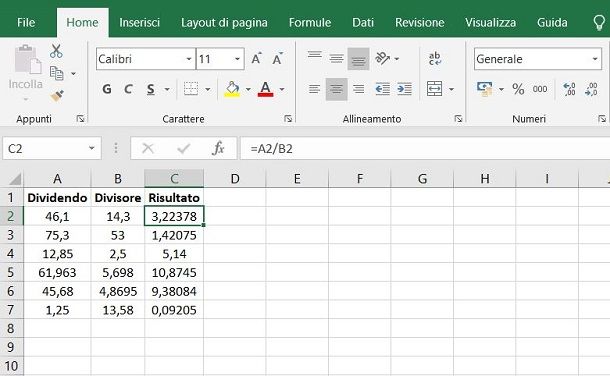610x376 pixels.
Task: Open the File tab
Action: (x=26, y=22)
